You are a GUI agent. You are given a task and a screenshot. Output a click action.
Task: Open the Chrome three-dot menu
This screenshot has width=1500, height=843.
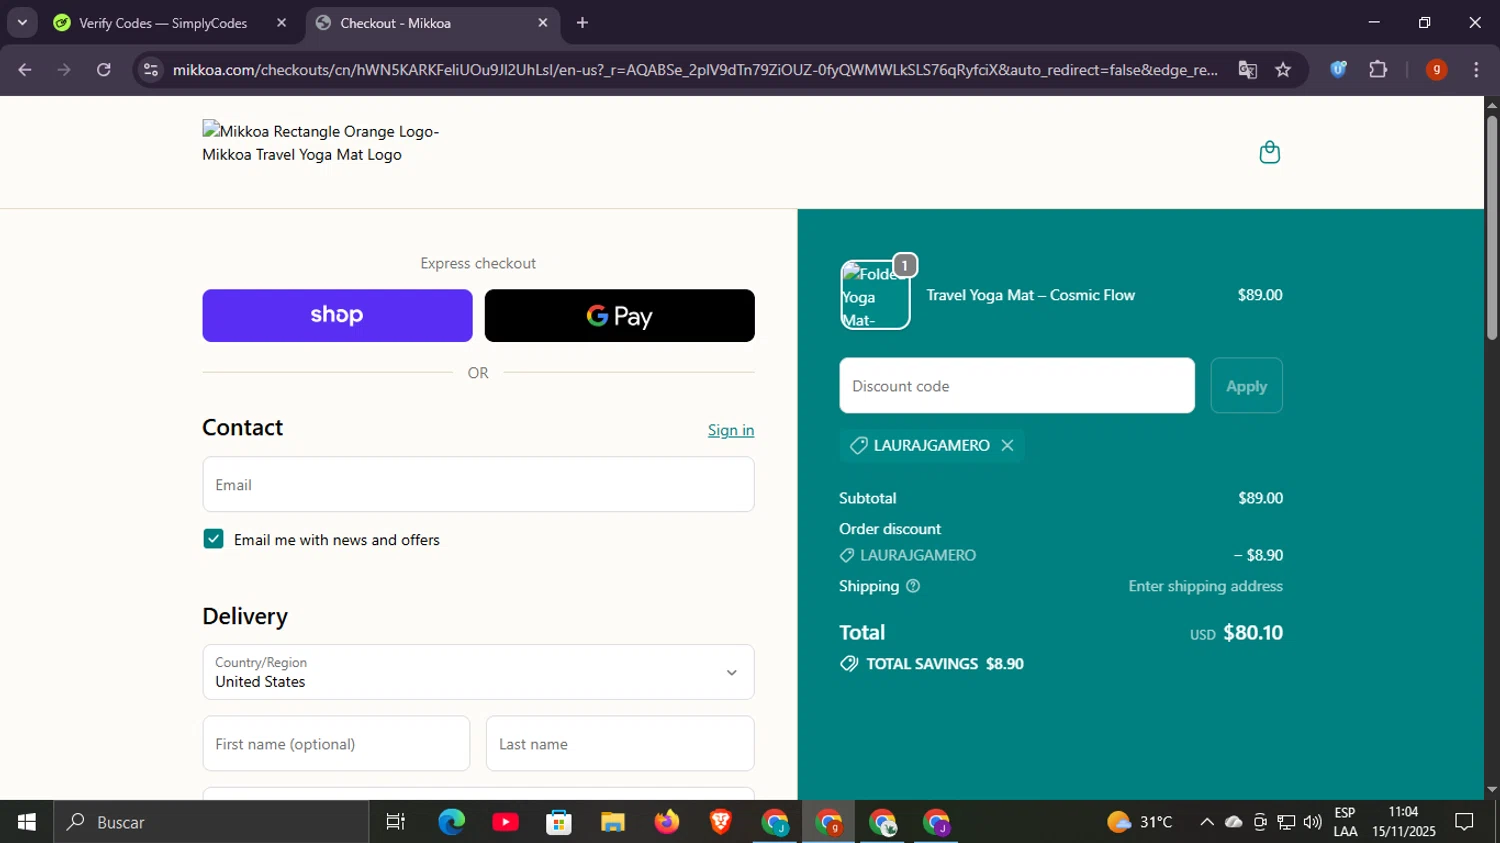click(1476, 70)
